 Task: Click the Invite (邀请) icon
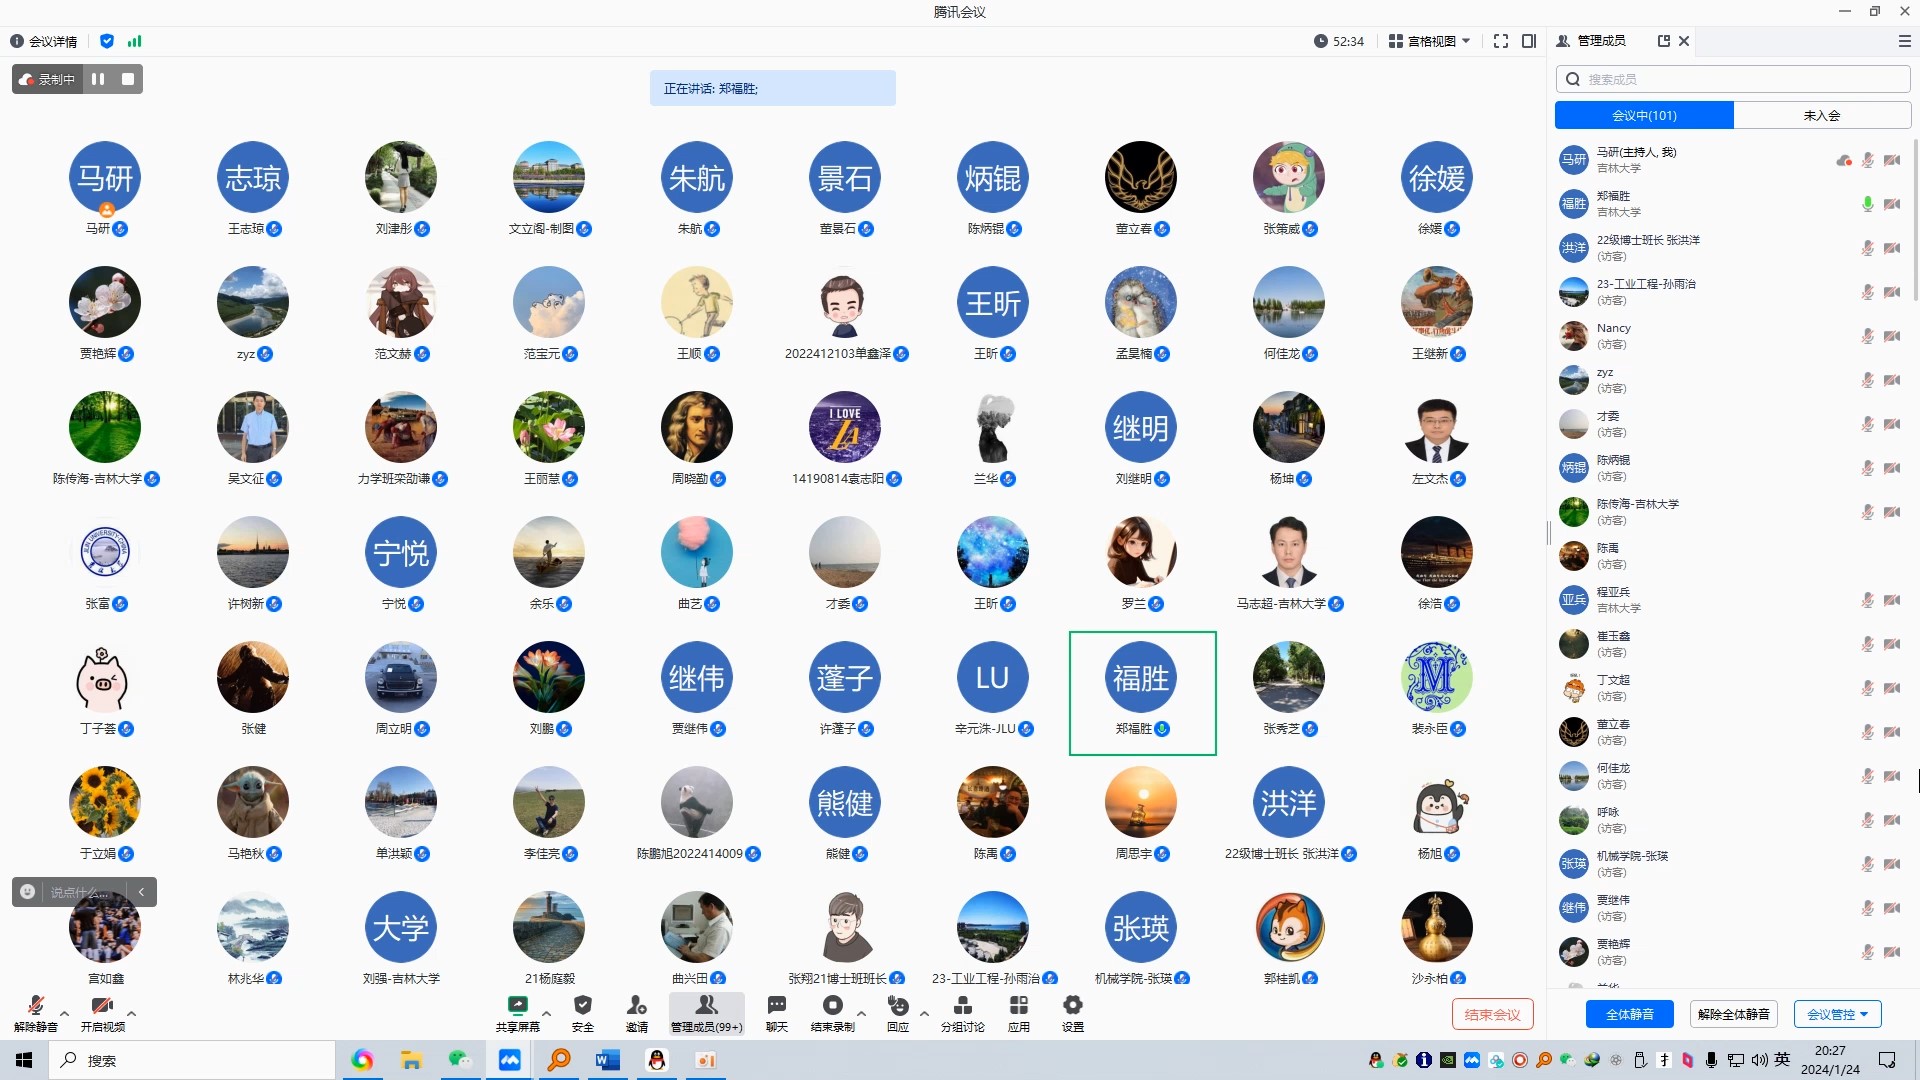pyautogui.click(x=637, y=1006)
